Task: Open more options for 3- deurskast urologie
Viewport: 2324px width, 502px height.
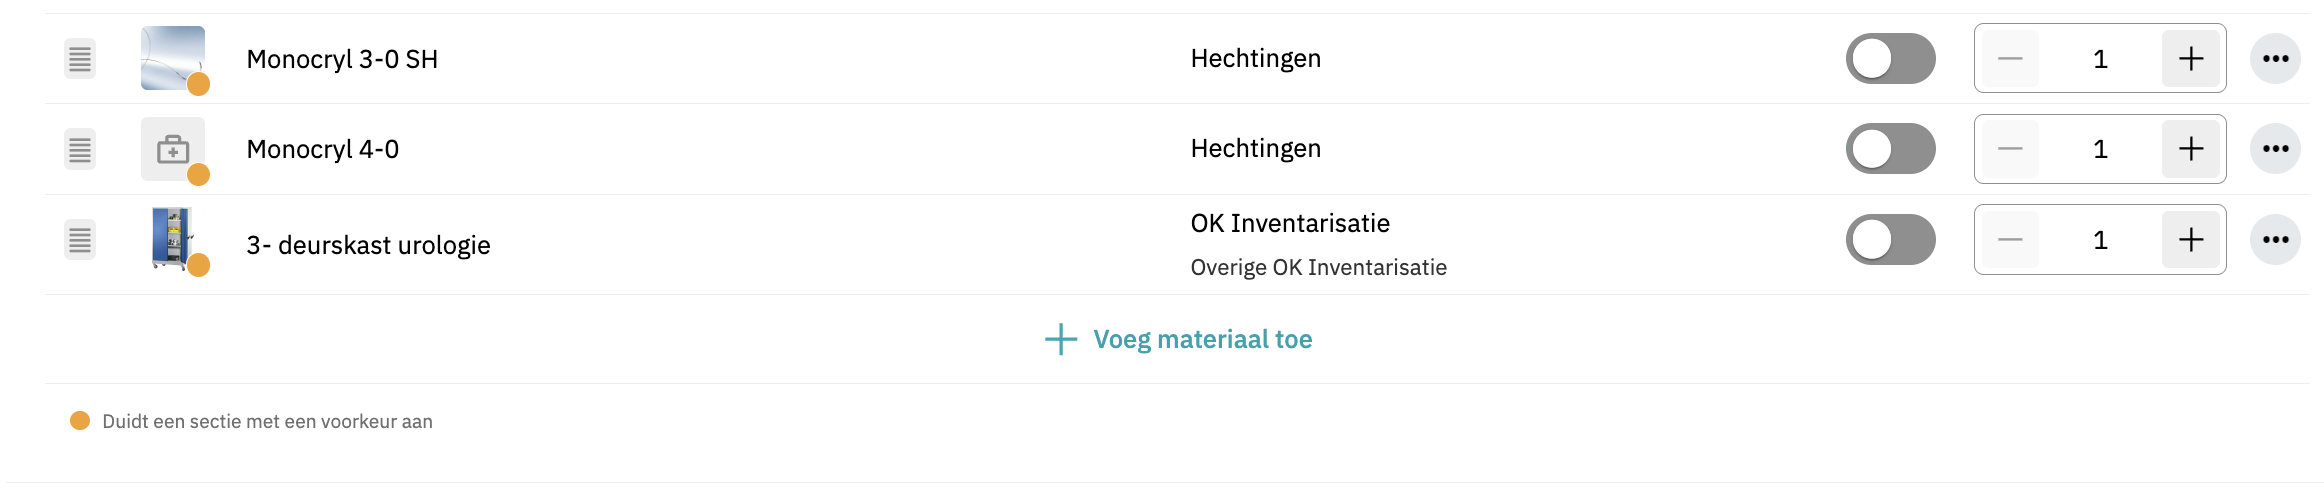Action: pyautogui.click(x=2275, y=240)
